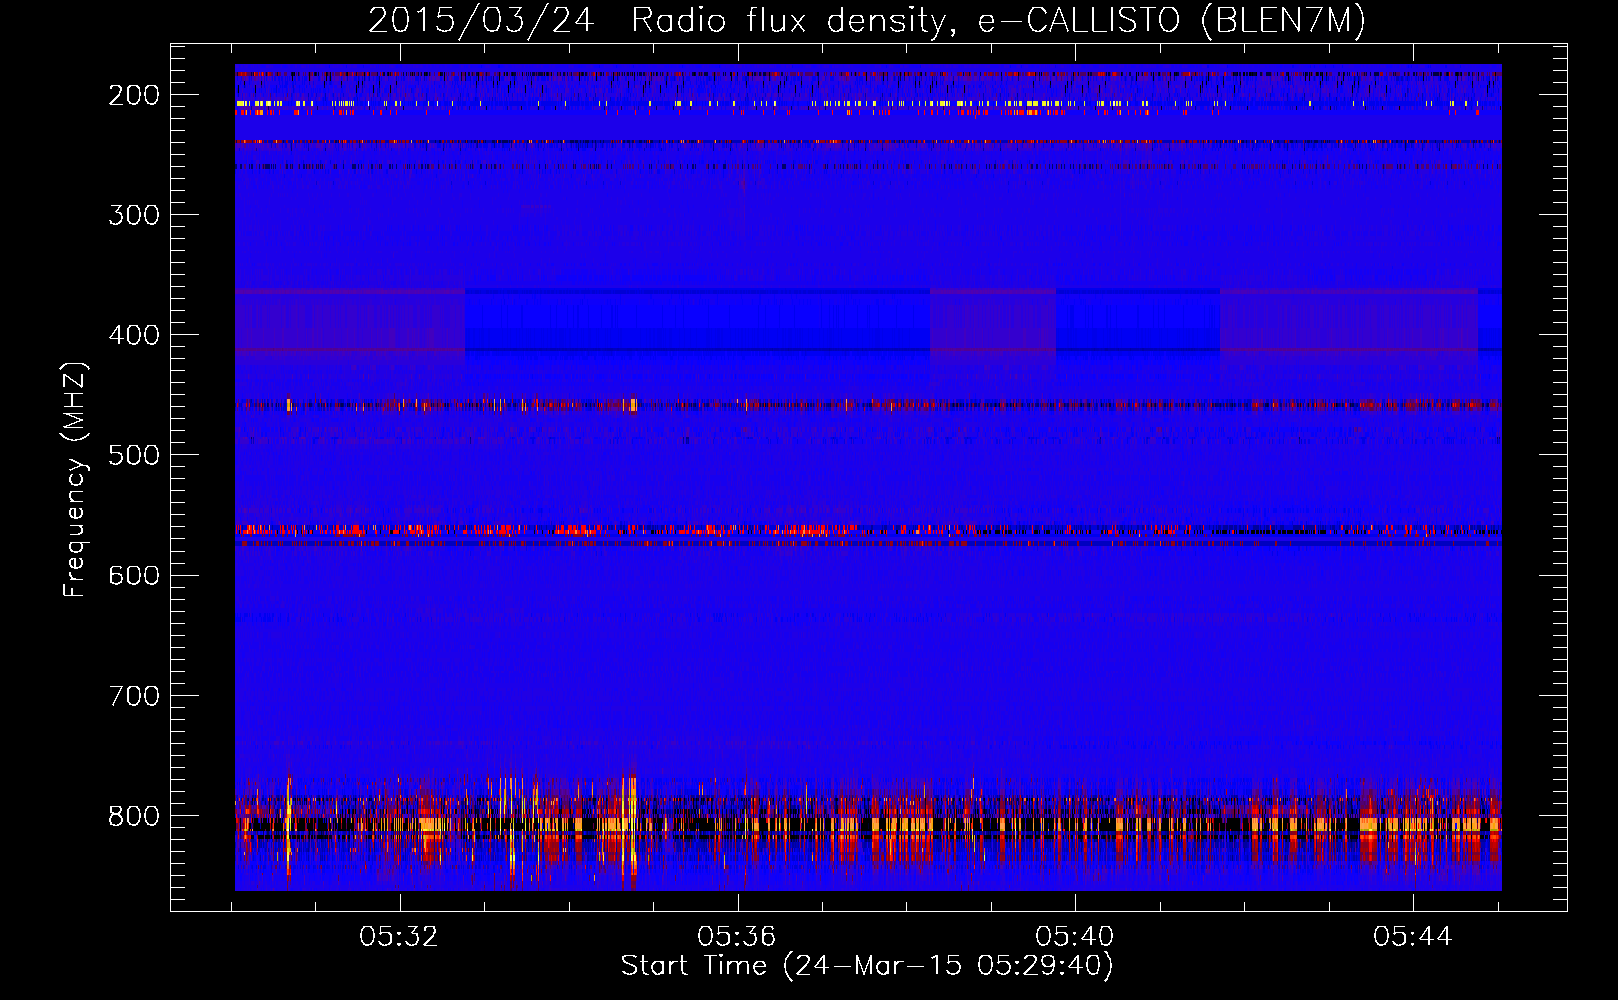The height and width of the screenshot is (1000, 1618).
Task: Click the plot title with the date 2015/03/24
Action: [867, 21]
